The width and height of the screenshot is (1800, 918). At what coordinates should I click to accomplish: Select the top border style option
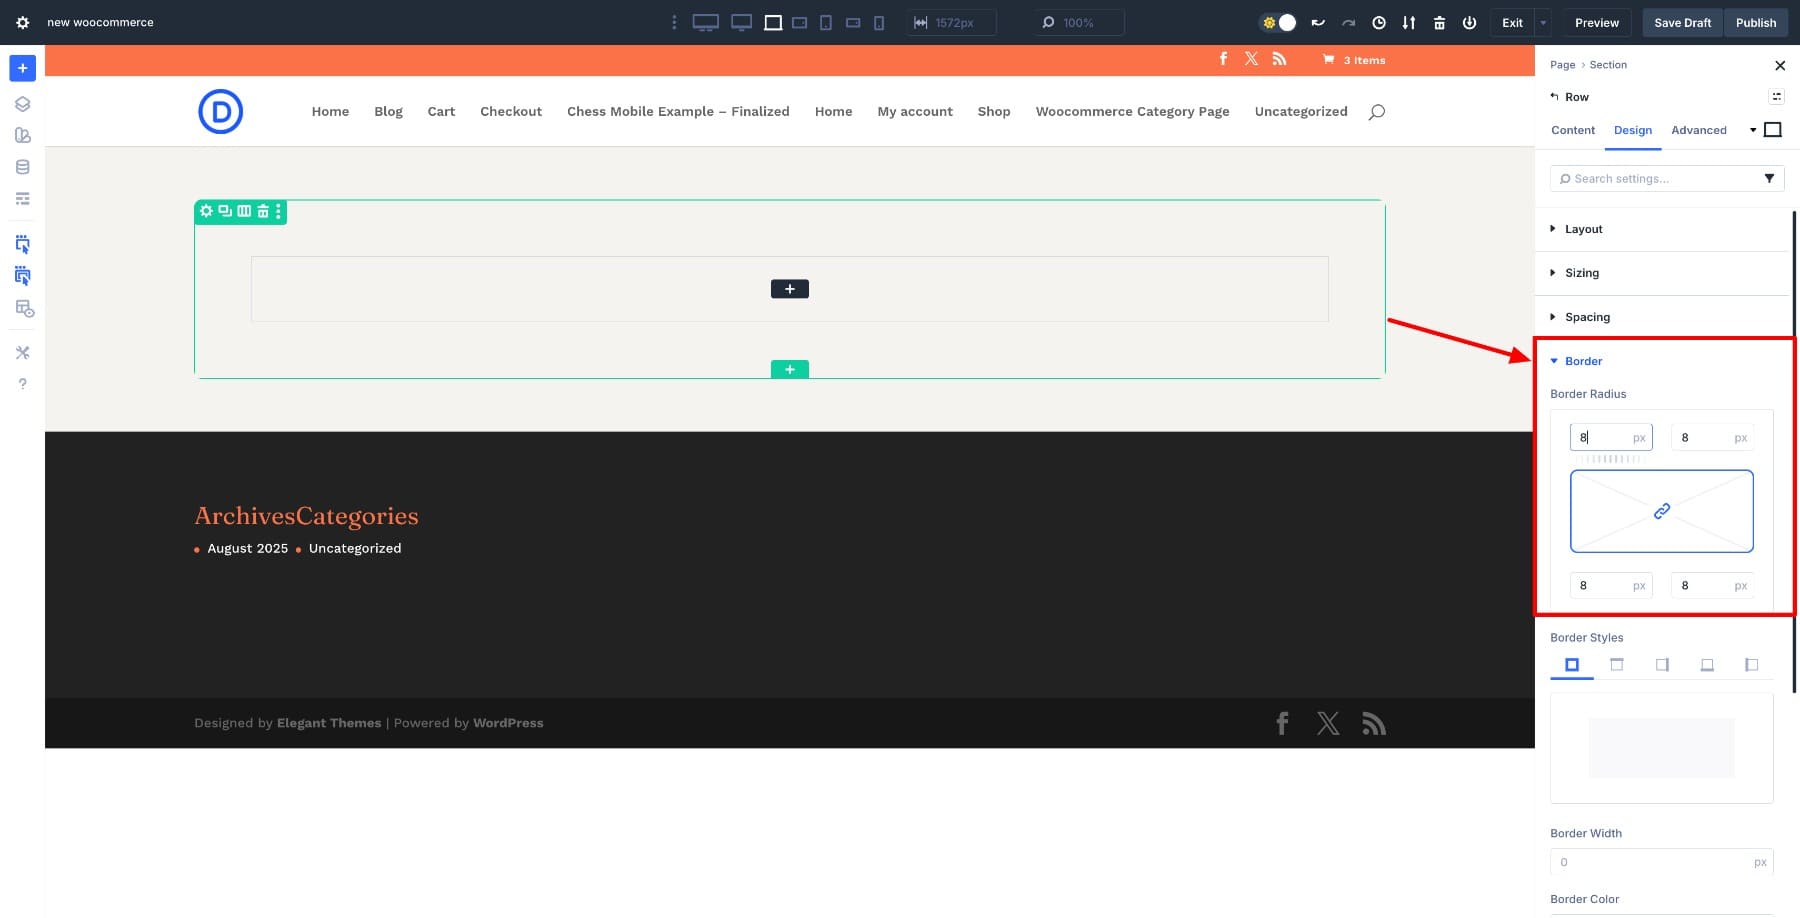1617,664
